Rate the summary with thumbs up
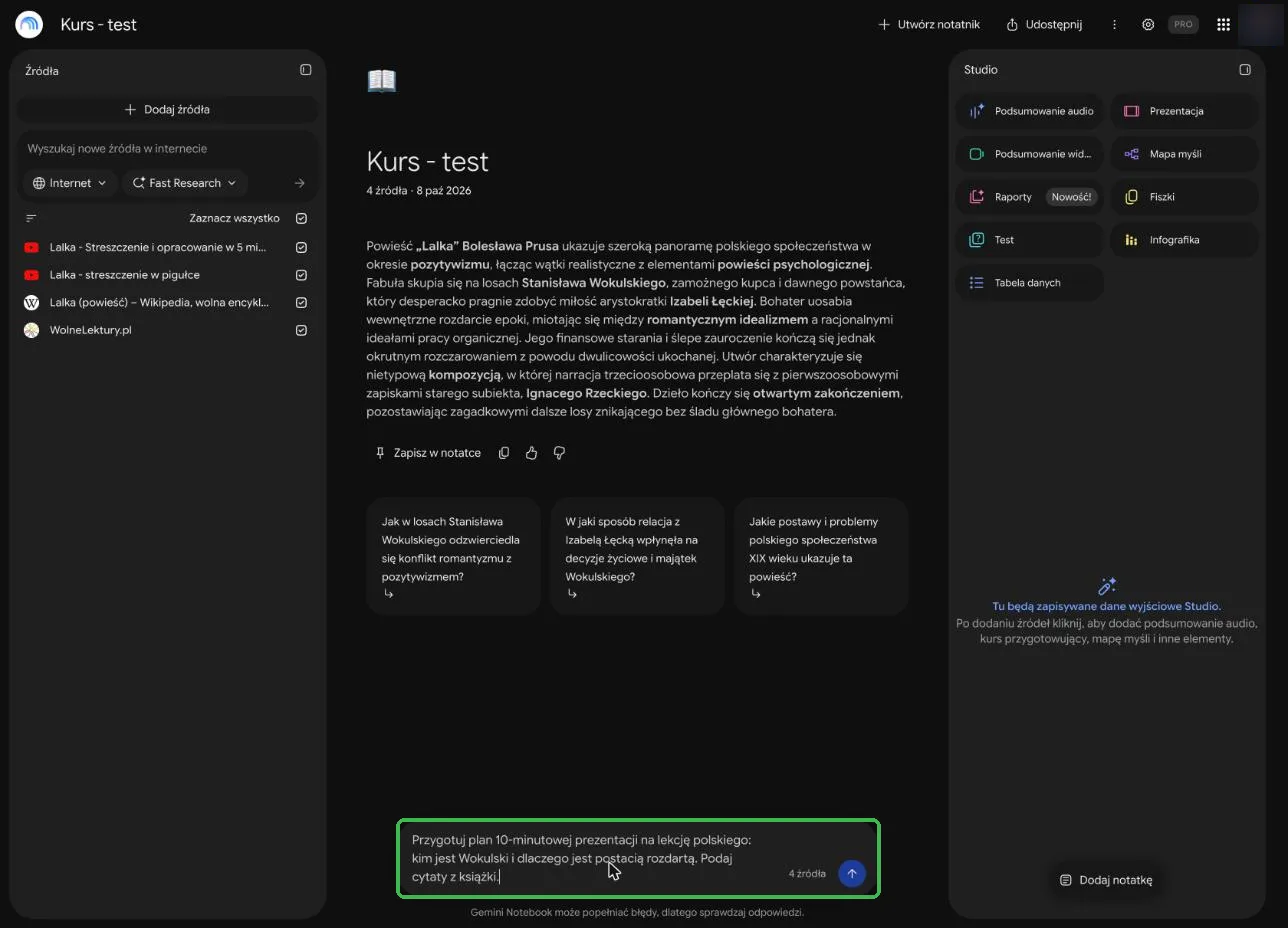Viewport: 1288px width, 928px height. click(531, 453)
